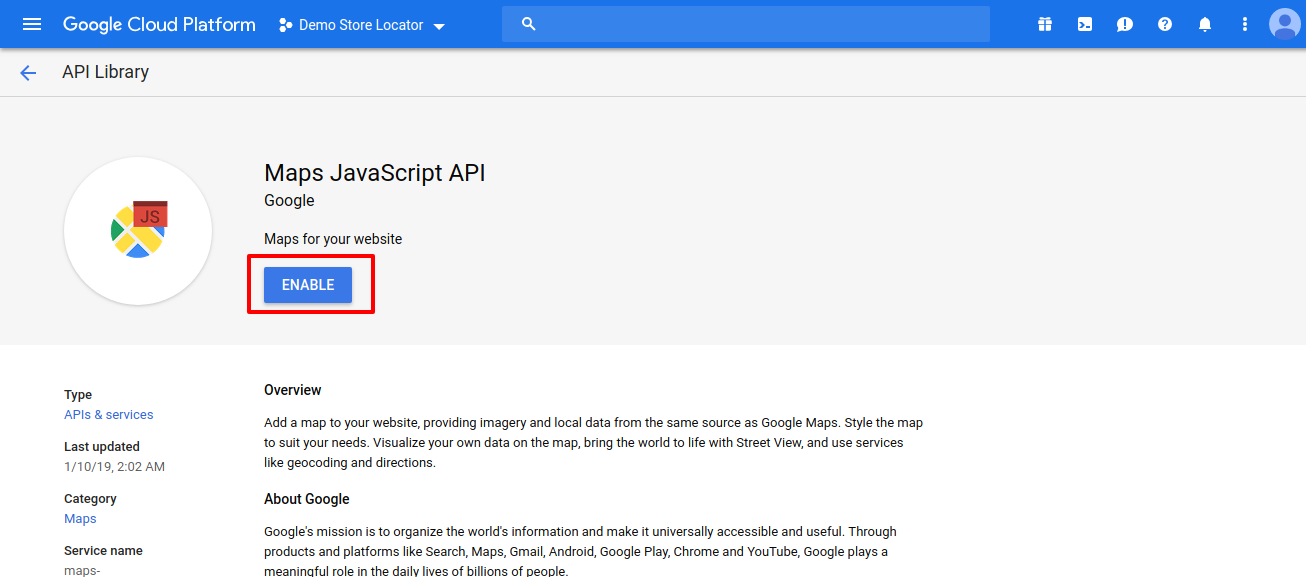Open the Help question mark menu
Image resolution: width=1306 pixels, height=577 pixels.
(x=1165, y=24)
